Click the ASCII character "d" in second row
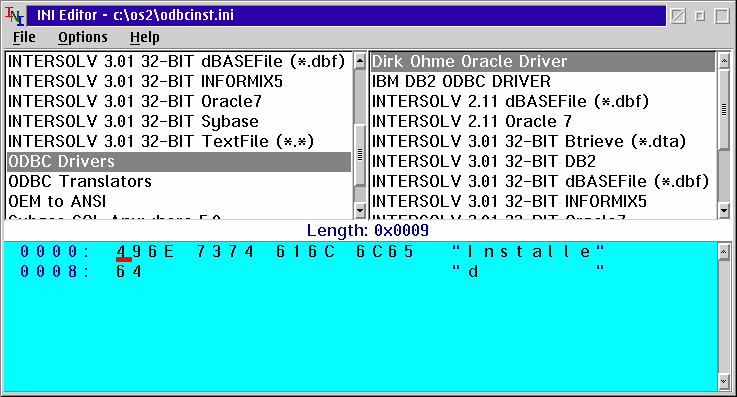This screenshot has height=397, width=737. point(473,272)
